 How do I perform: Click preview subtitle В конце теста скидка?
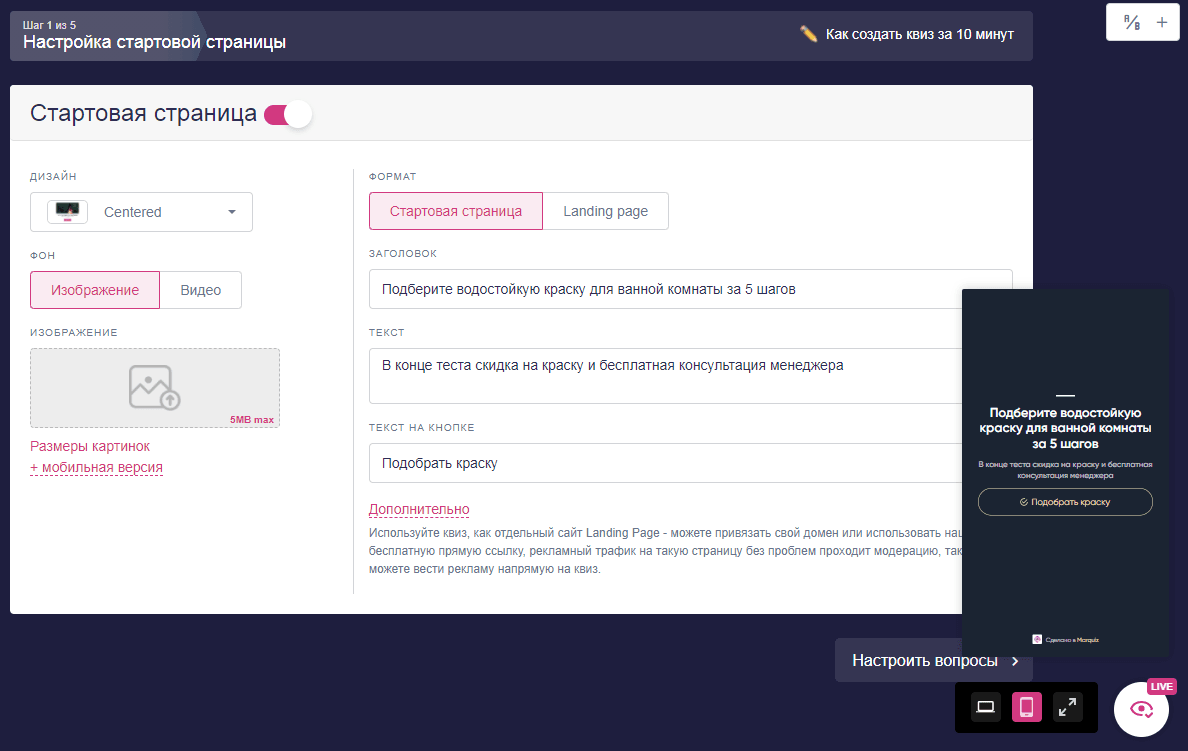pos(1065,470)
